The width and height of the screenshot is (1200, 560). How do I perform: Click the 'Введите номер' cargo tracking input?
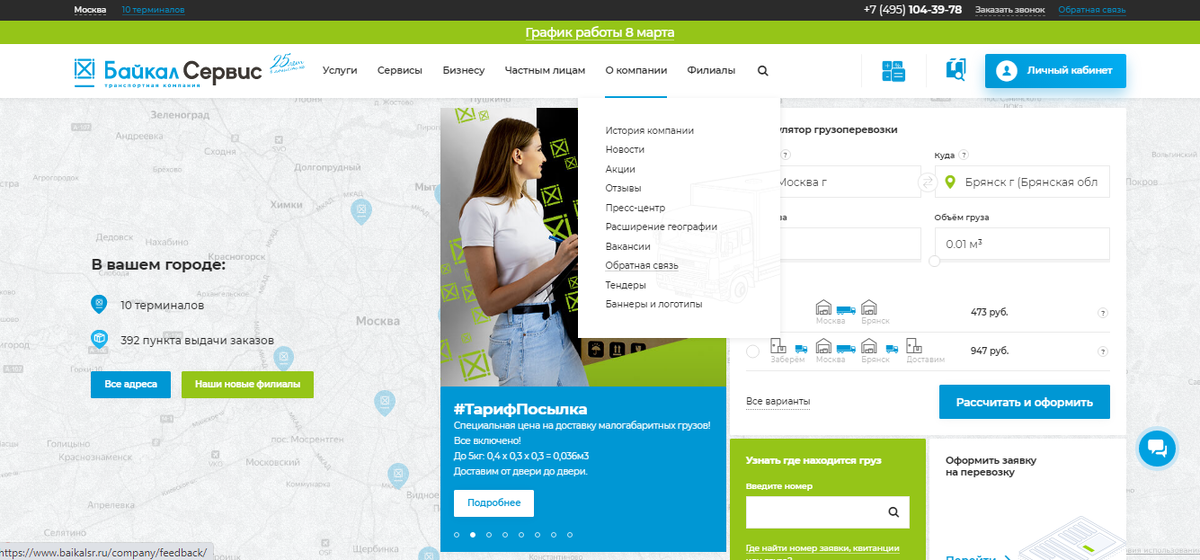coord(828,512)
